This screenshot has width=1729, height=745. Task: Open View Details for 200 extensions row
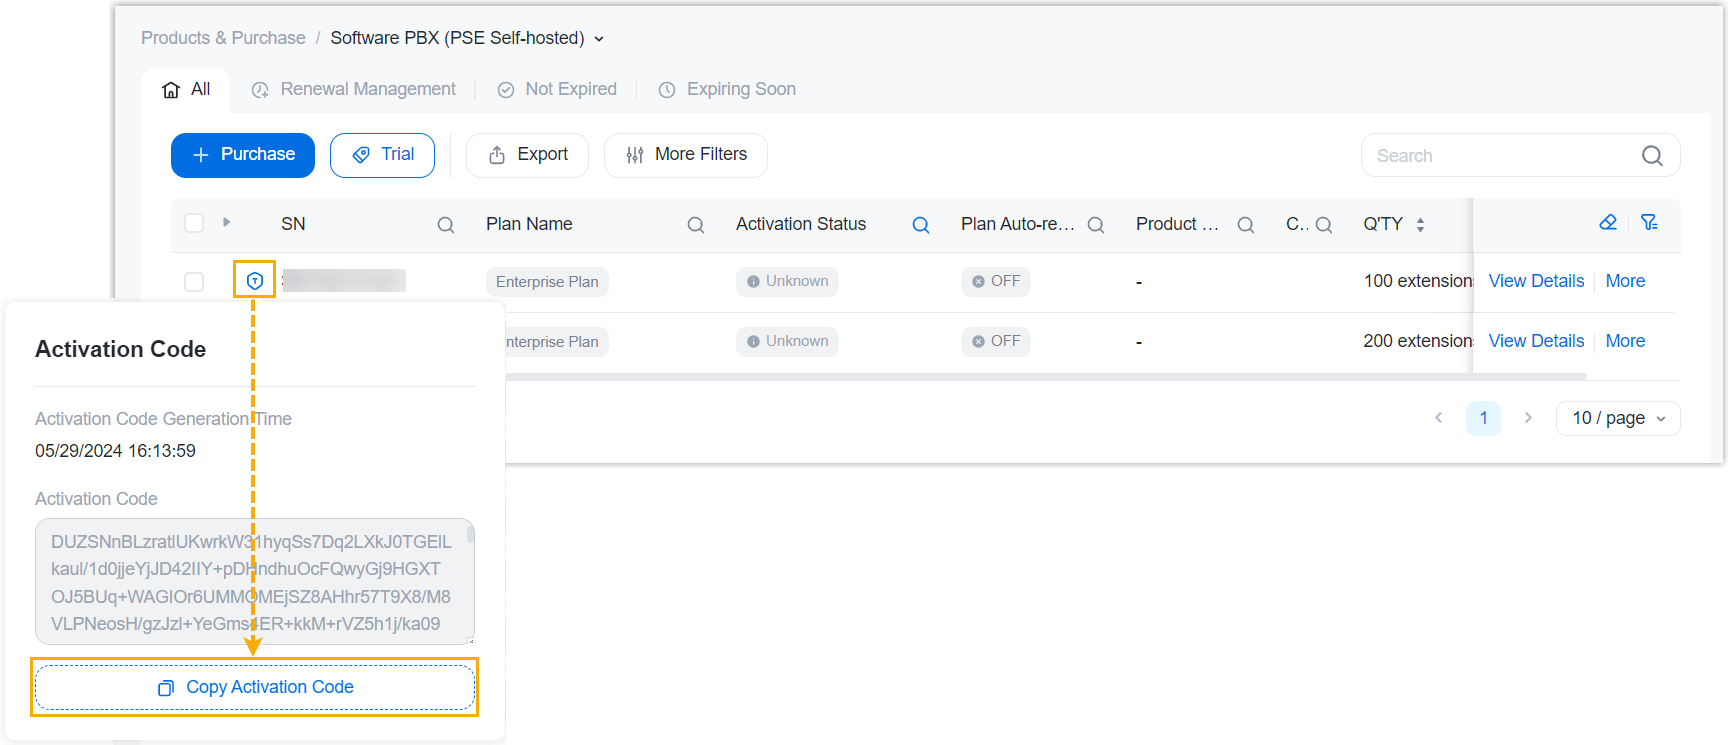[x=1536, y=341]
